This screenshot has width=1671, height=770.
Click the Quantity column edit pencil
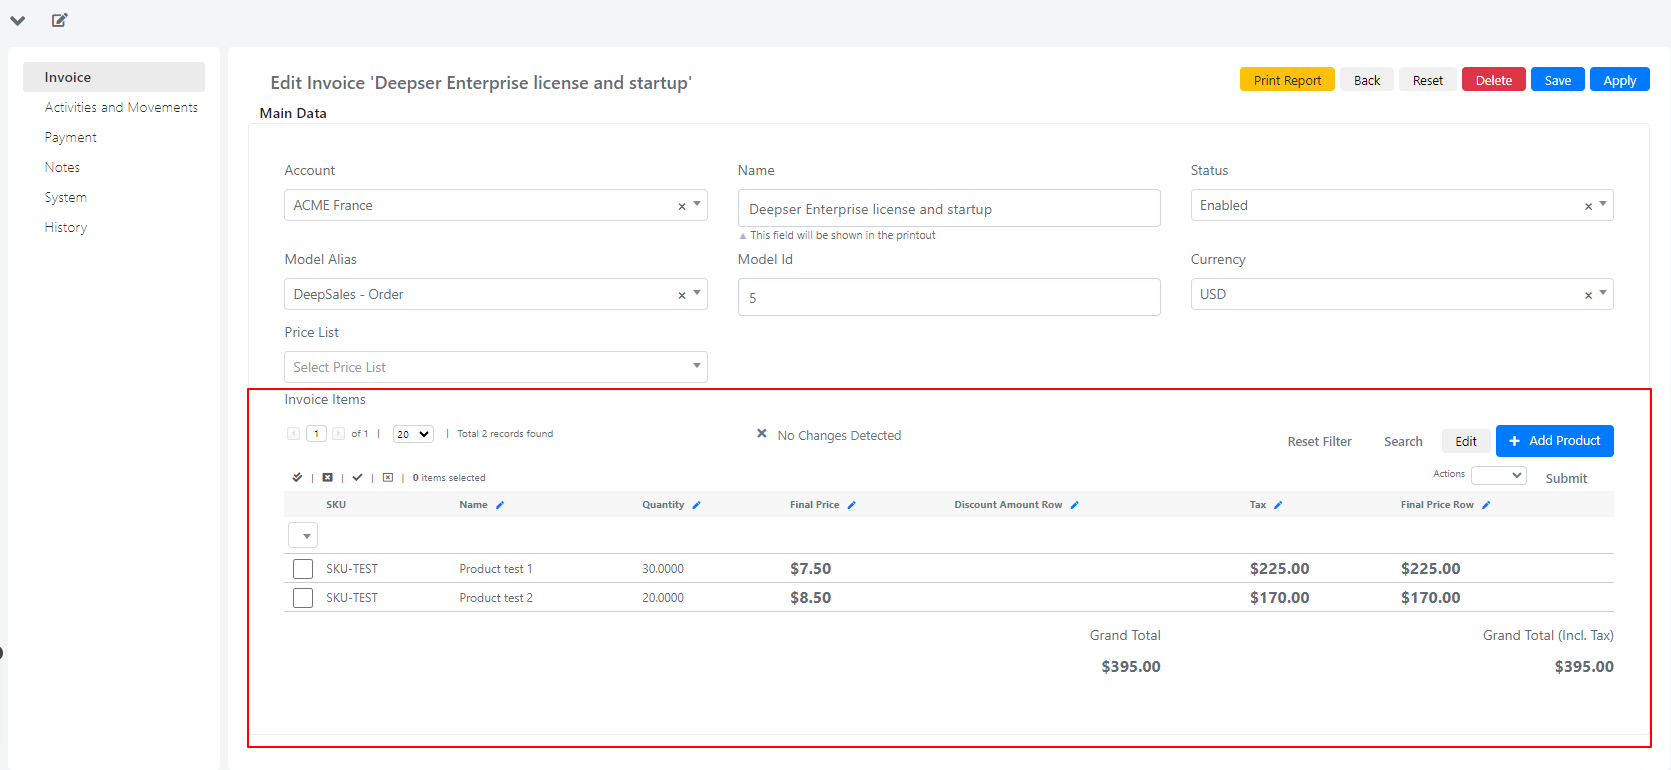(696, 505)
